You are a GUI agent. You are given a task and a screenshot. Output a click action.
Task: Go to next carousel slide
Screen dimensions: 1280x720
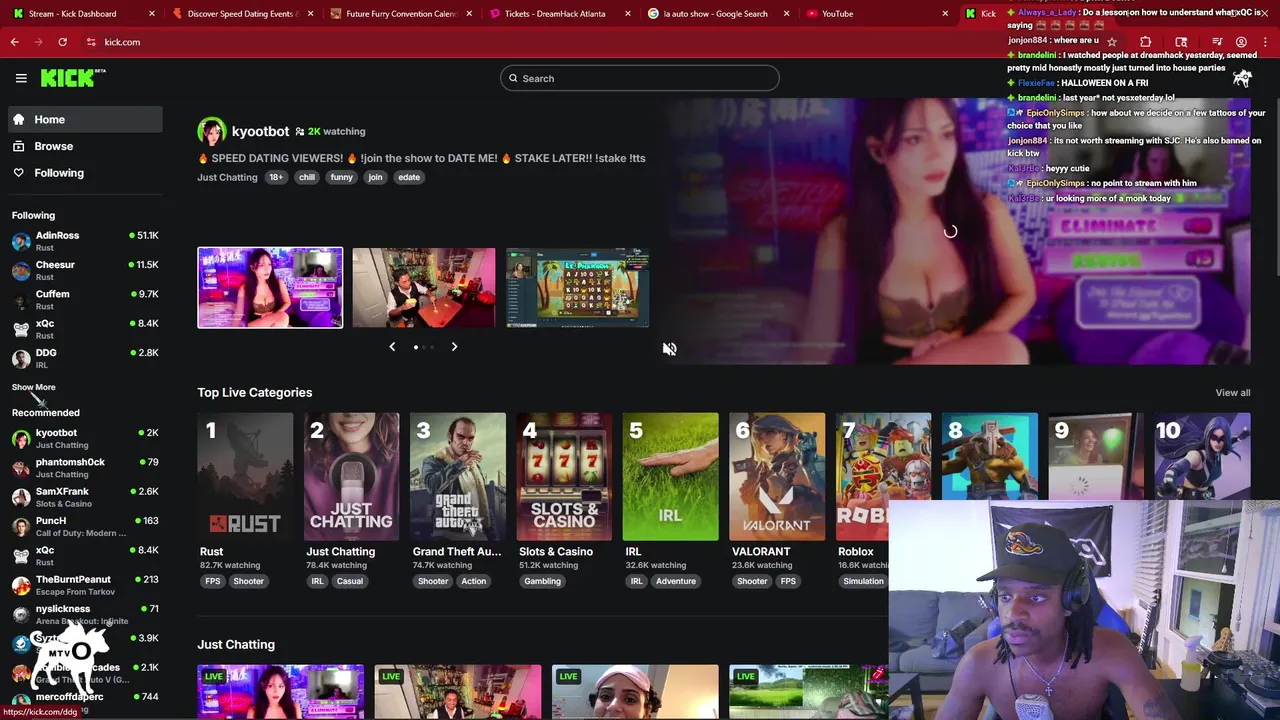pos(454,347)
